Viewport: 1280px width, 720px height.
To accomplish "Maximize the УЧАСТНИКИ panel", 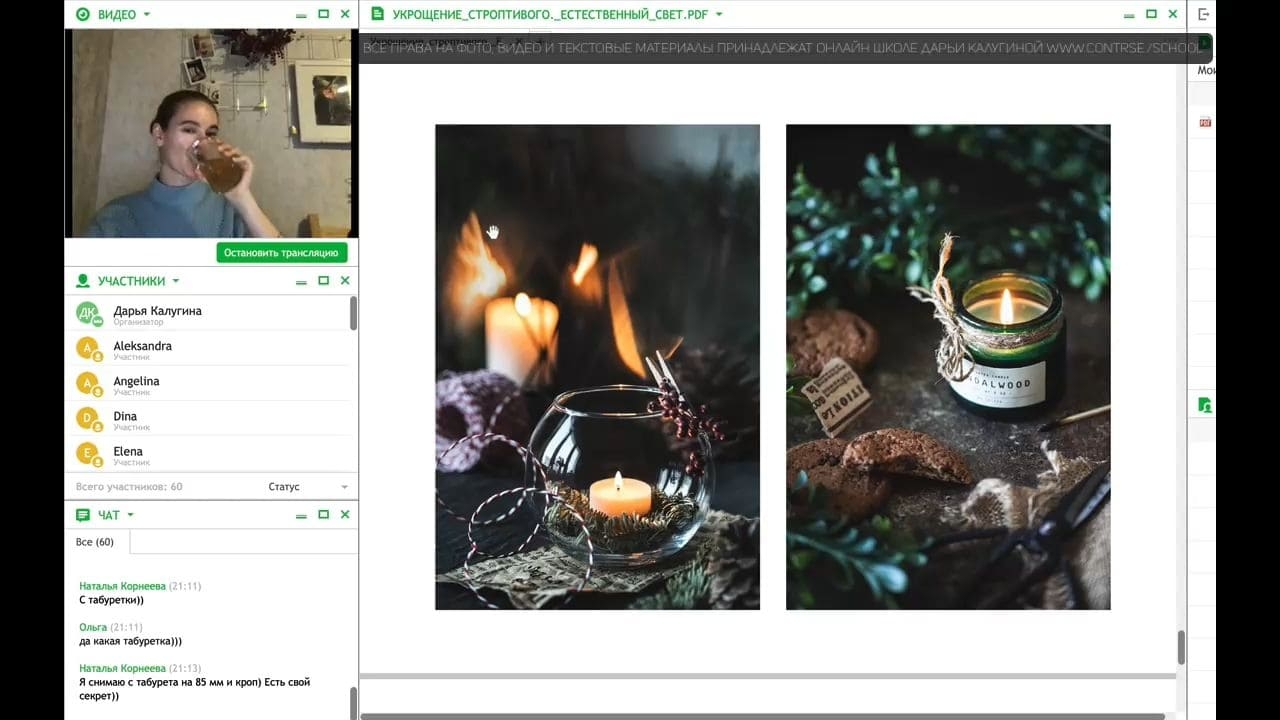I will point(323,281).
